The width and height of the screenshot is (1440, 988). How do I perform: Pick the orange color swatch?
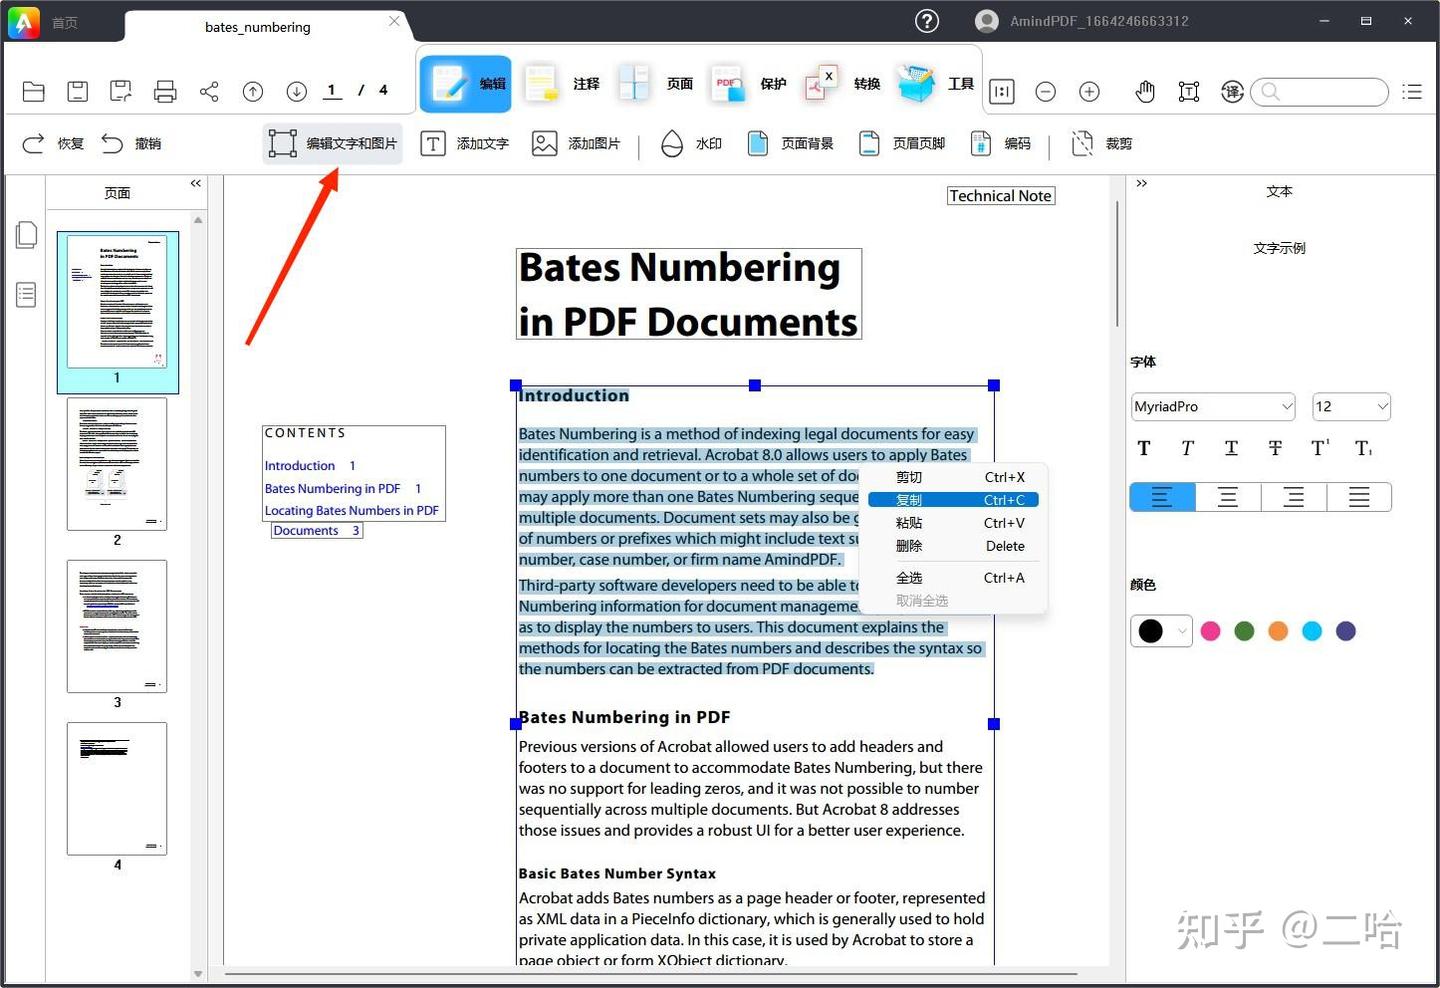[1278, 631]
